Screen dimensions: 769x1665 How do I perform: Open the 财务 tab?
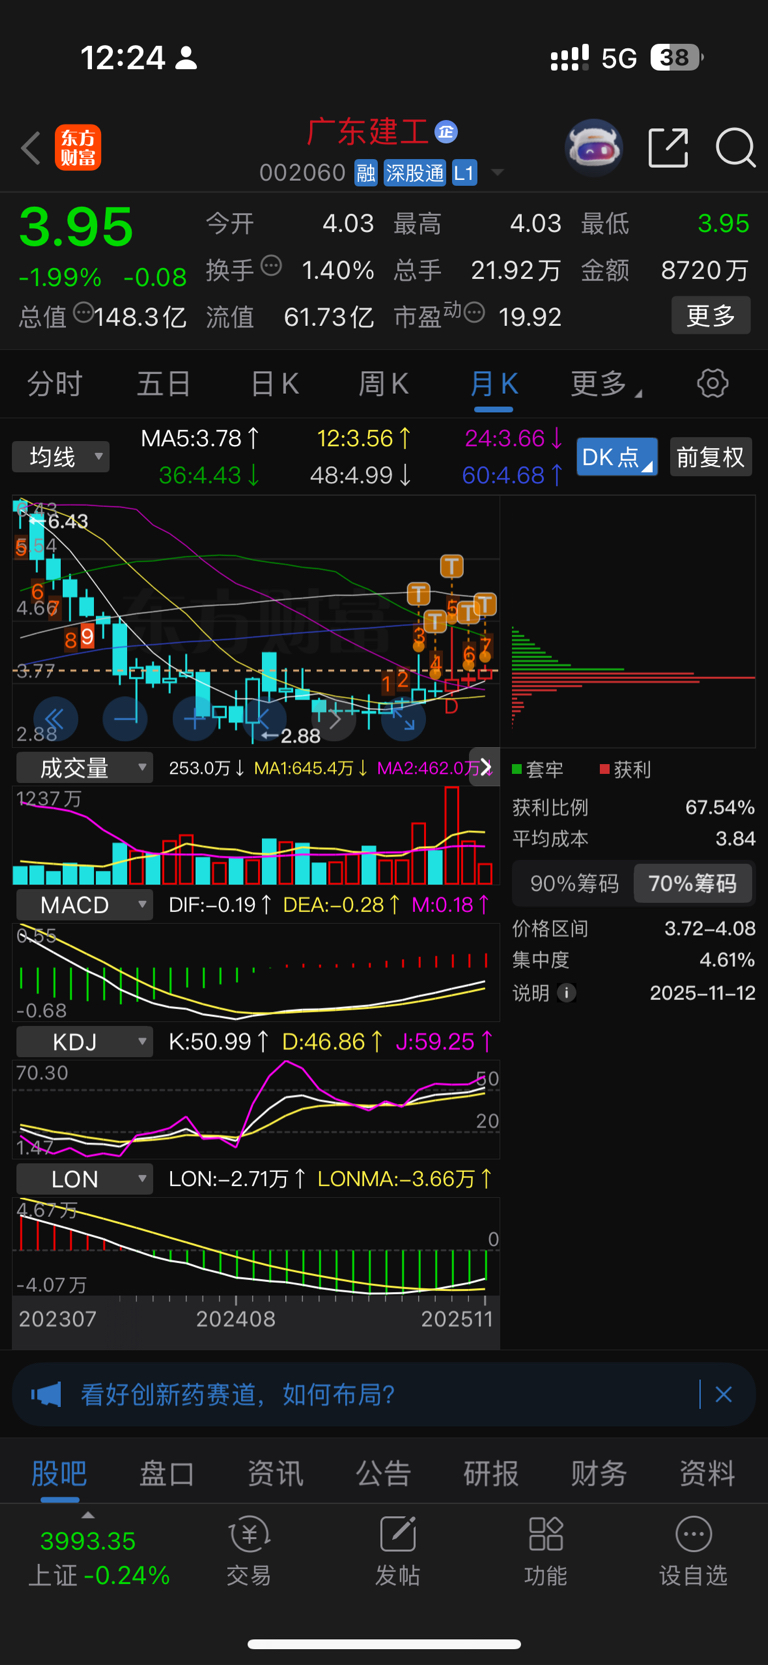pos(599,1473)
